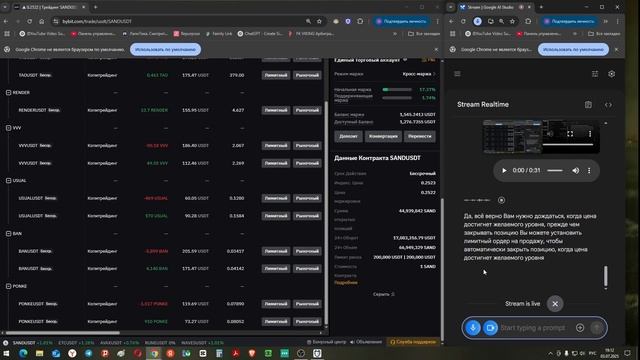Open AI Studio run settings sliders icon
640x360 pixels.
[x=595, y=74]
